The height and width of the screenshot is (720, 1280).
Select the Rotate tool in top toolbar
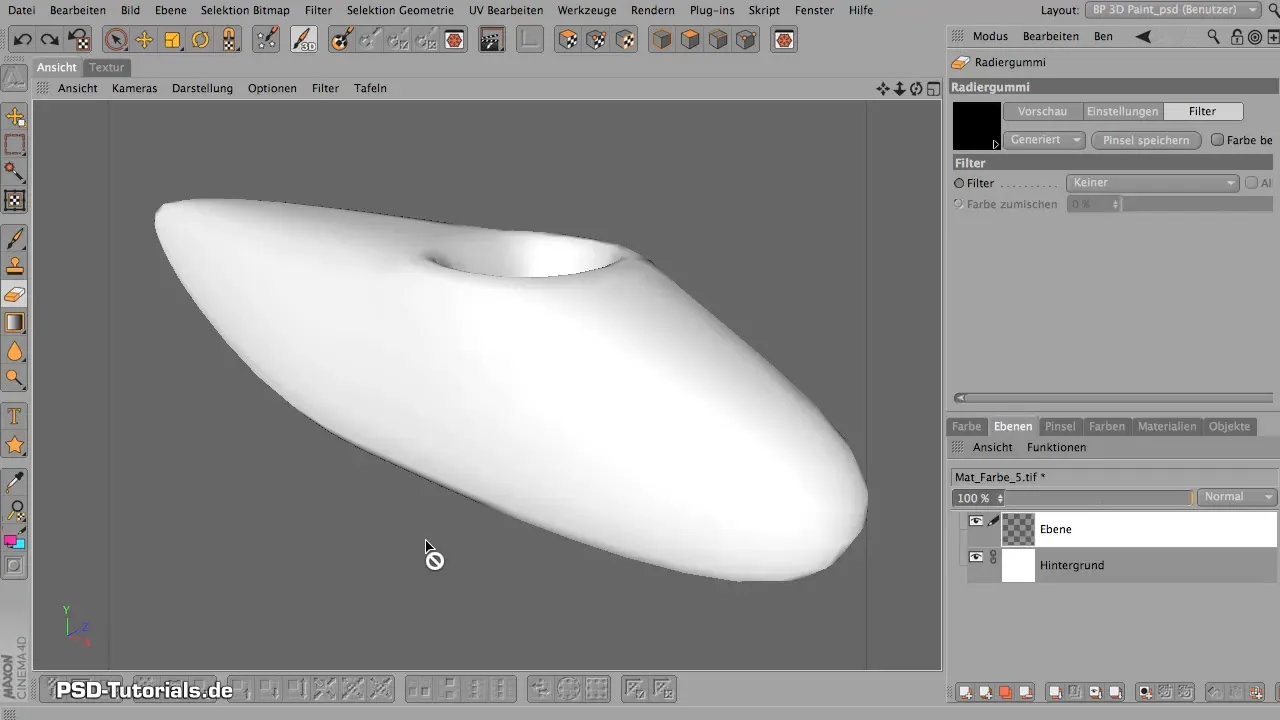[200, 40]
